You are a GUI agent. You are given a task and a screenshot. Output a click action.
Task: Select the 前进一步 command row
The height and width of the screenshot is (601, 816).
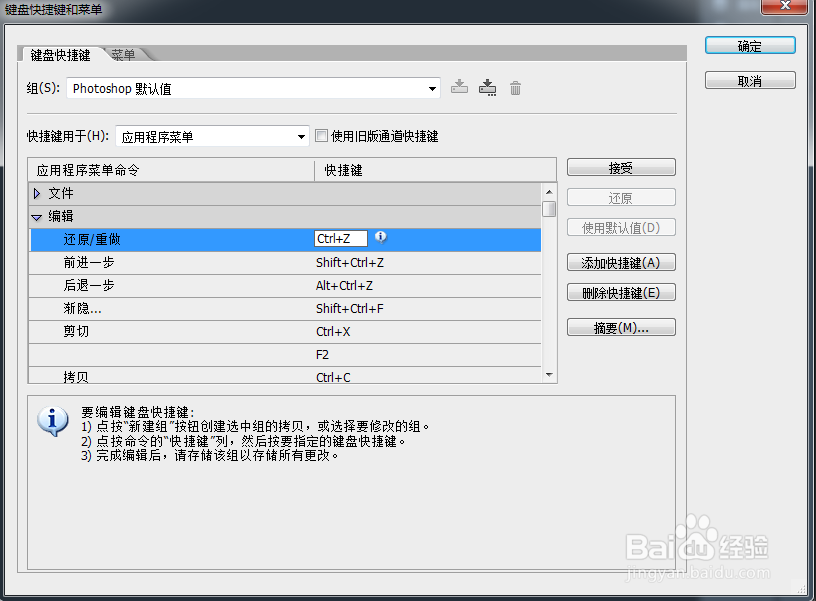285,263
